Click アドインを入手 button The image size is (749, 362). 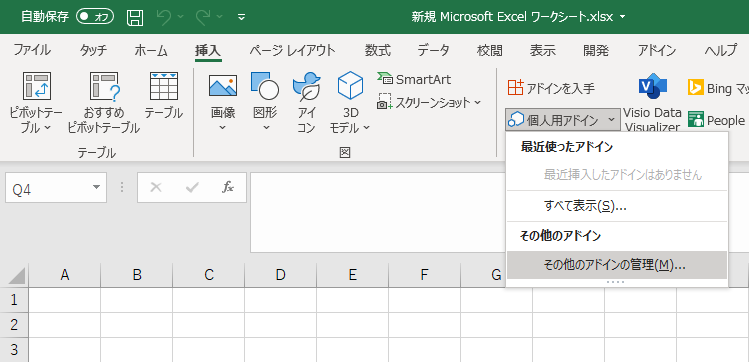click(551, 88)
